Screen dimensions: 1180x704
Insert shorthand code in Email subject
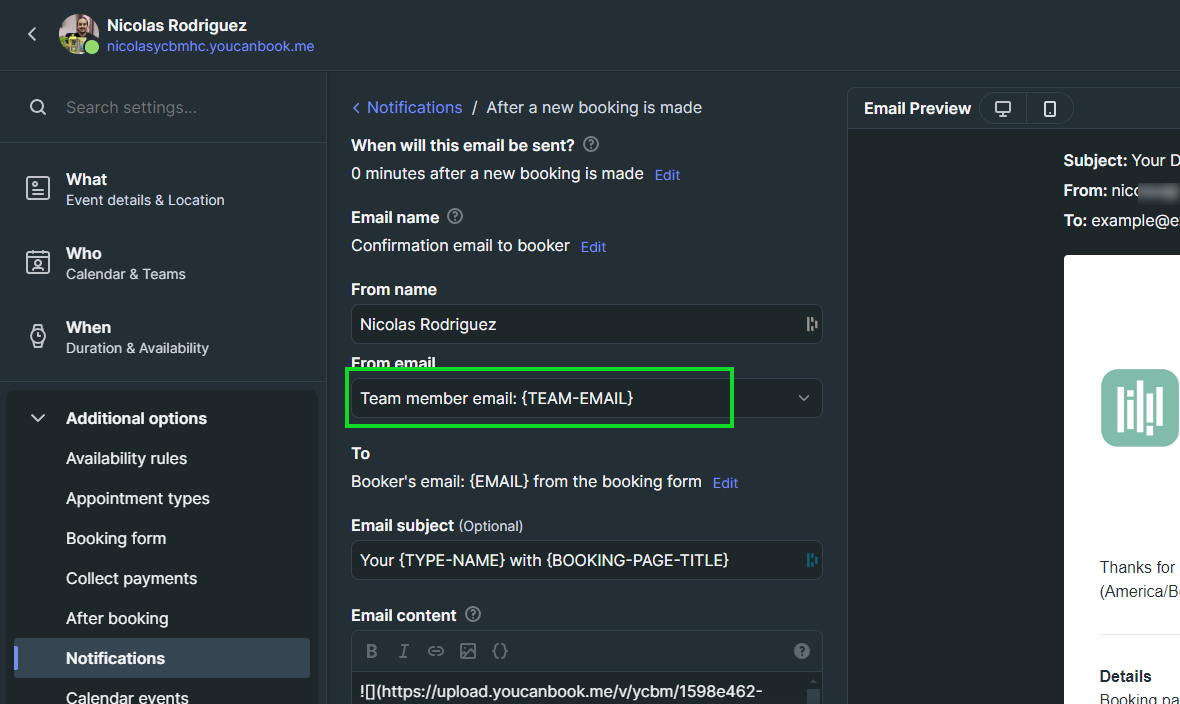(x=811, y=560)
